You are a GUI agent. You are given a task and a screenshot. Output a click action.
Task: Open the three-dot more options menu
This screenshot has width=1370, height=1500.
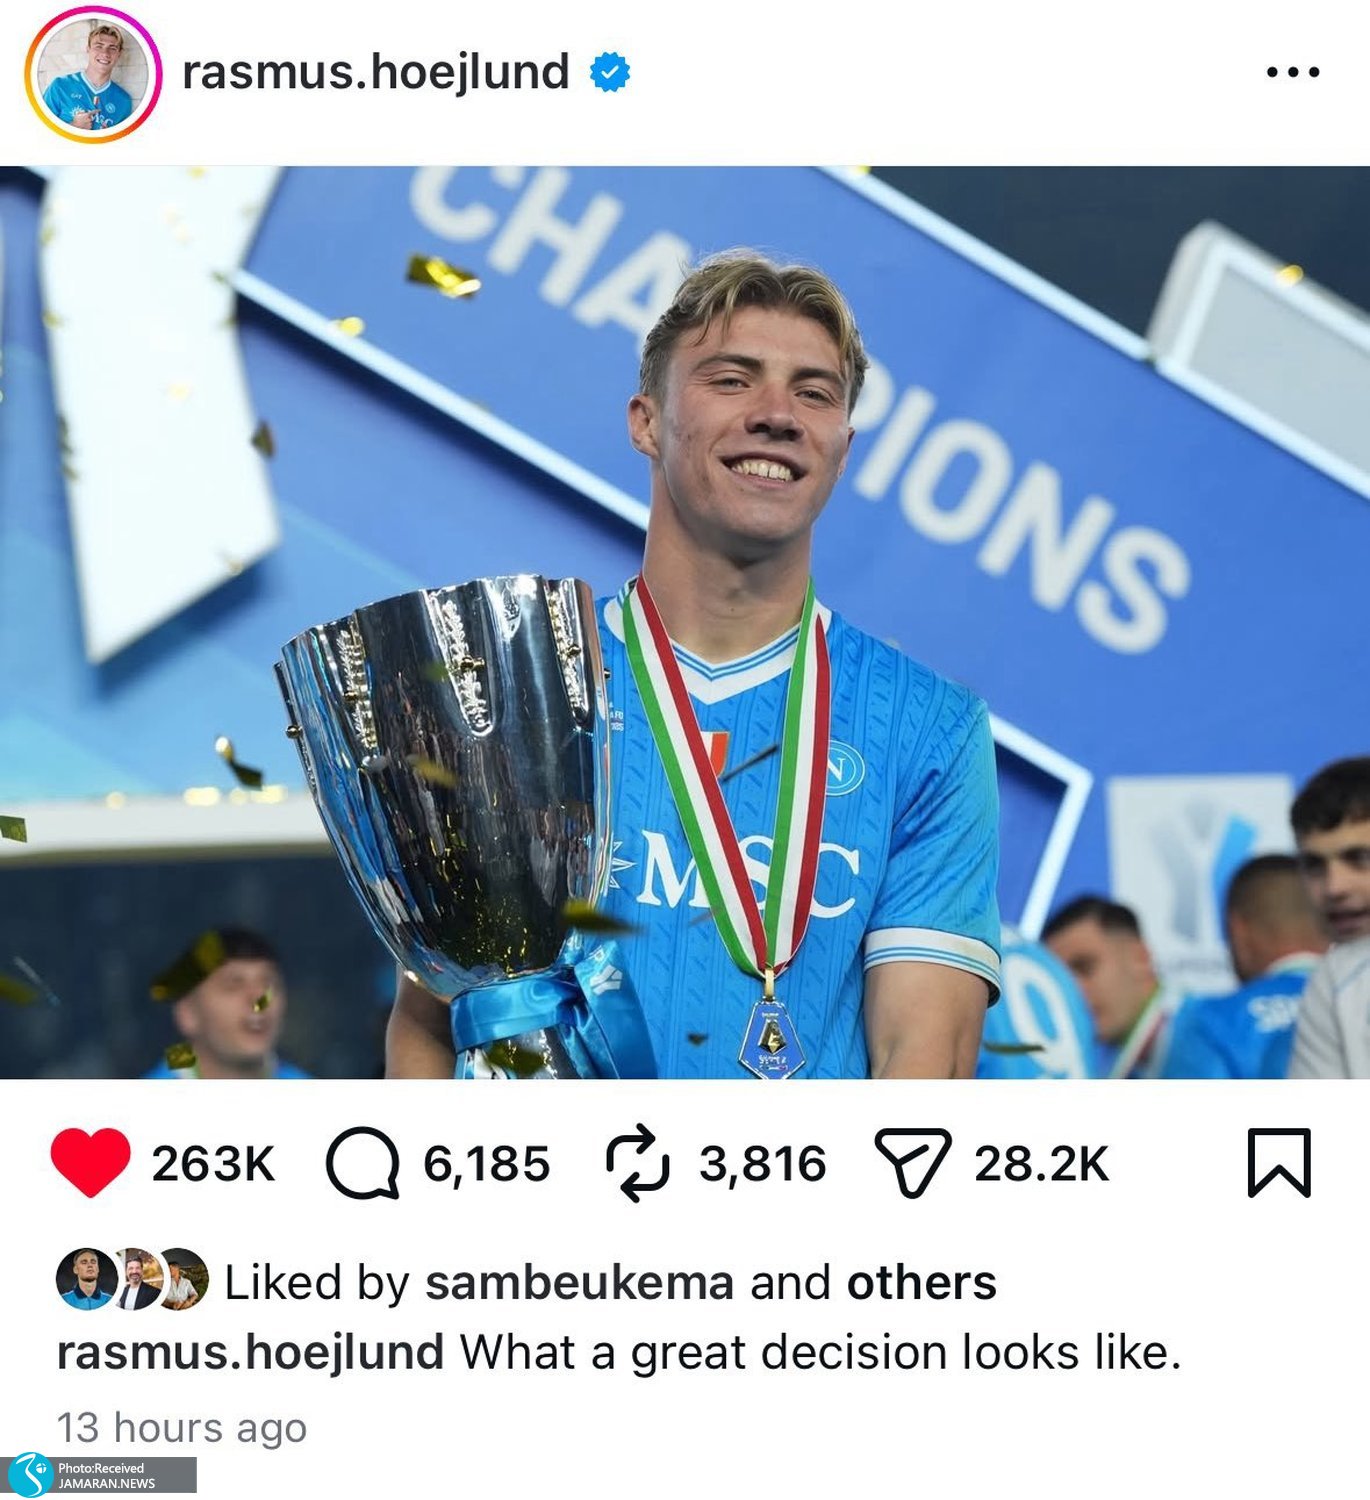pyautogui.click(x=1292, y=72)
